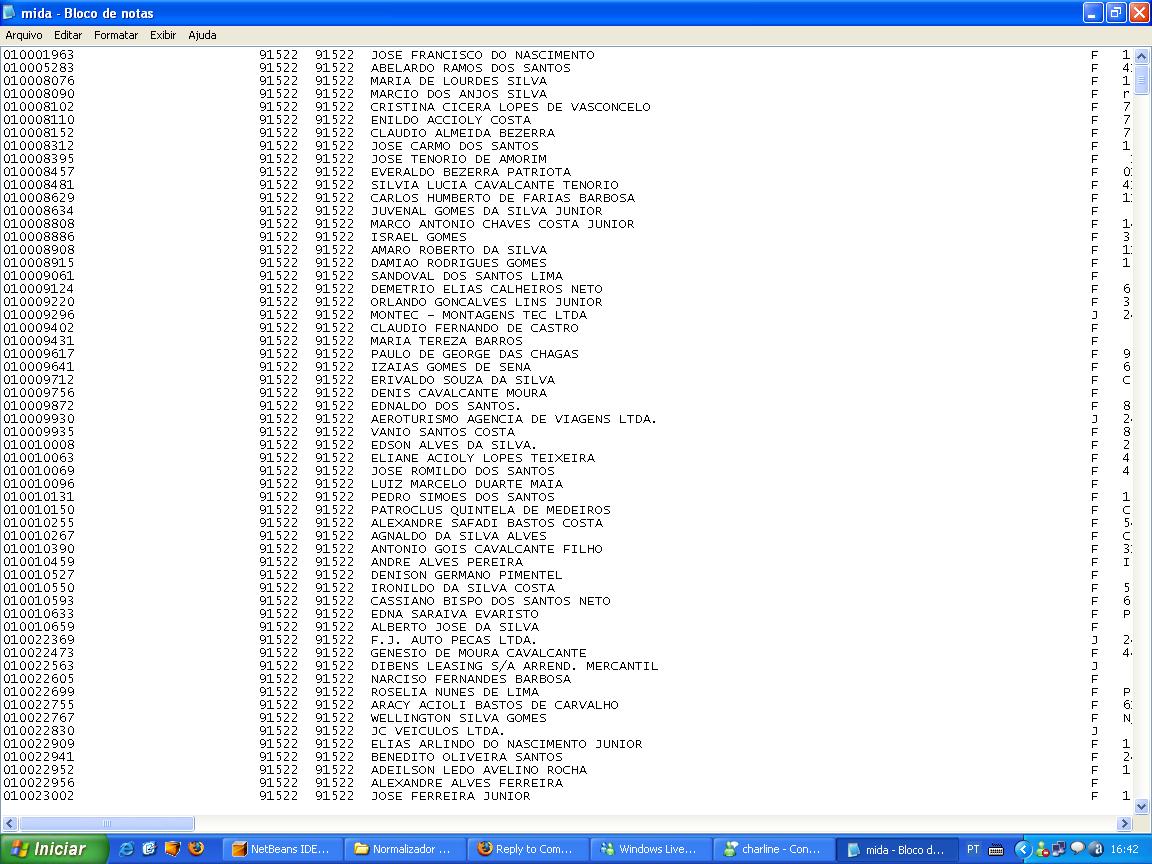1152x864 pixels.
Task: Launch Firefox from the quick launch bar
Action: tap(196, 849)
